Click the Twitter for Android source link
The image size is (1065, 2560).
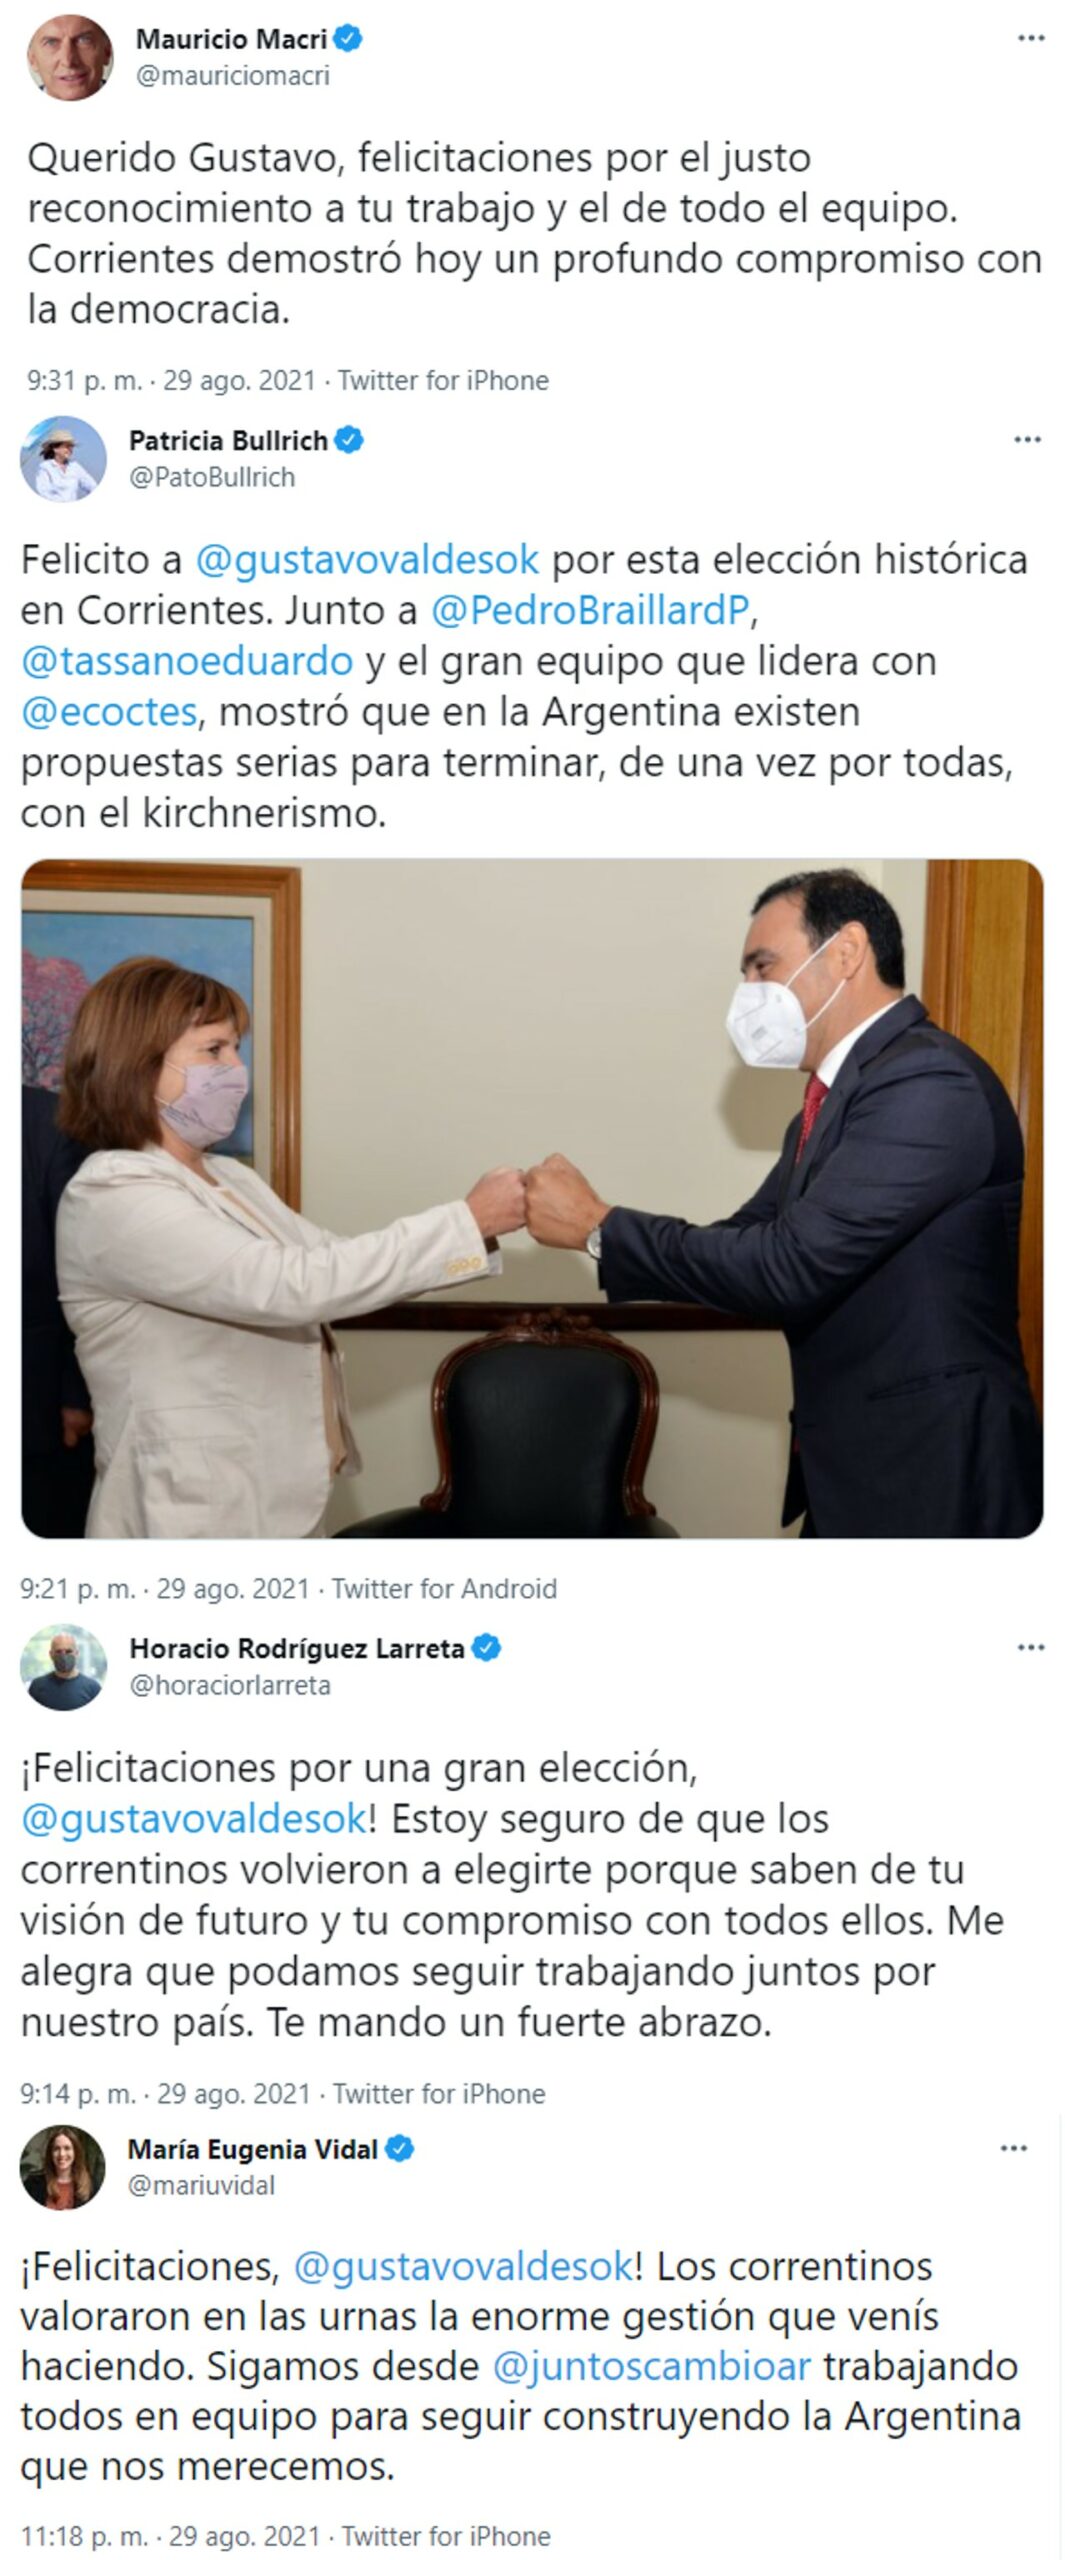pyautogui.click(x=444, y=1589)
